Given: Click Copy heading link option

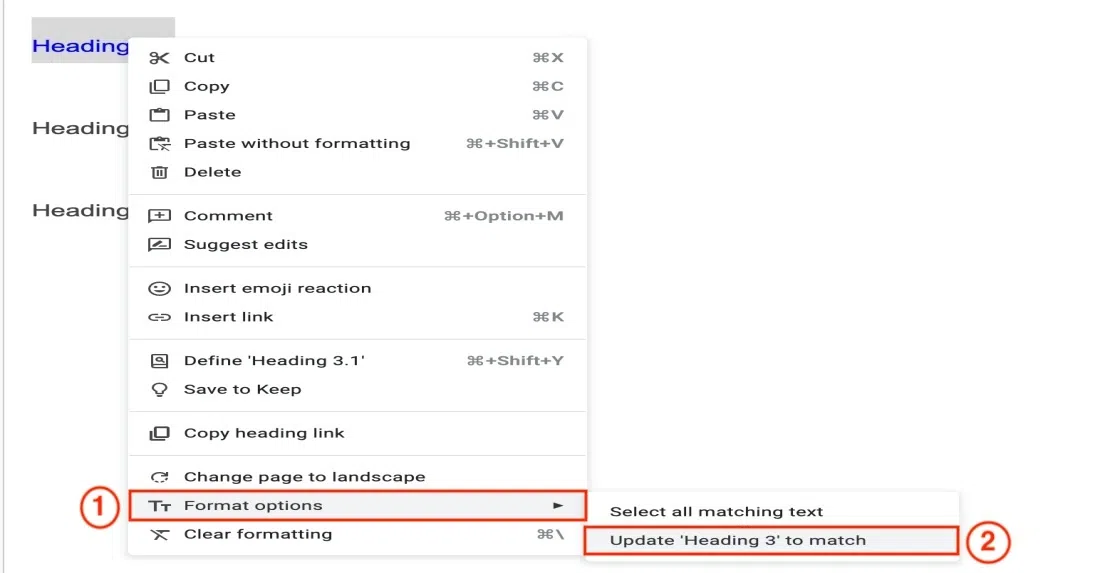Looking at the screenshot, I should point(264,433).
